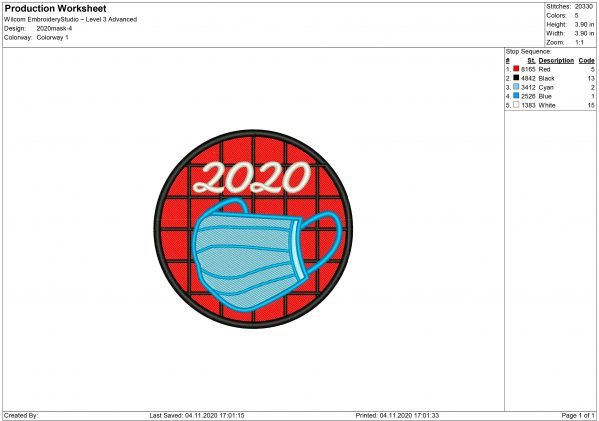The width and height of the screenshot is (599, 421).
Task: Click the 'White' description text
Action: pyautogui.click(x=547, y=105)
